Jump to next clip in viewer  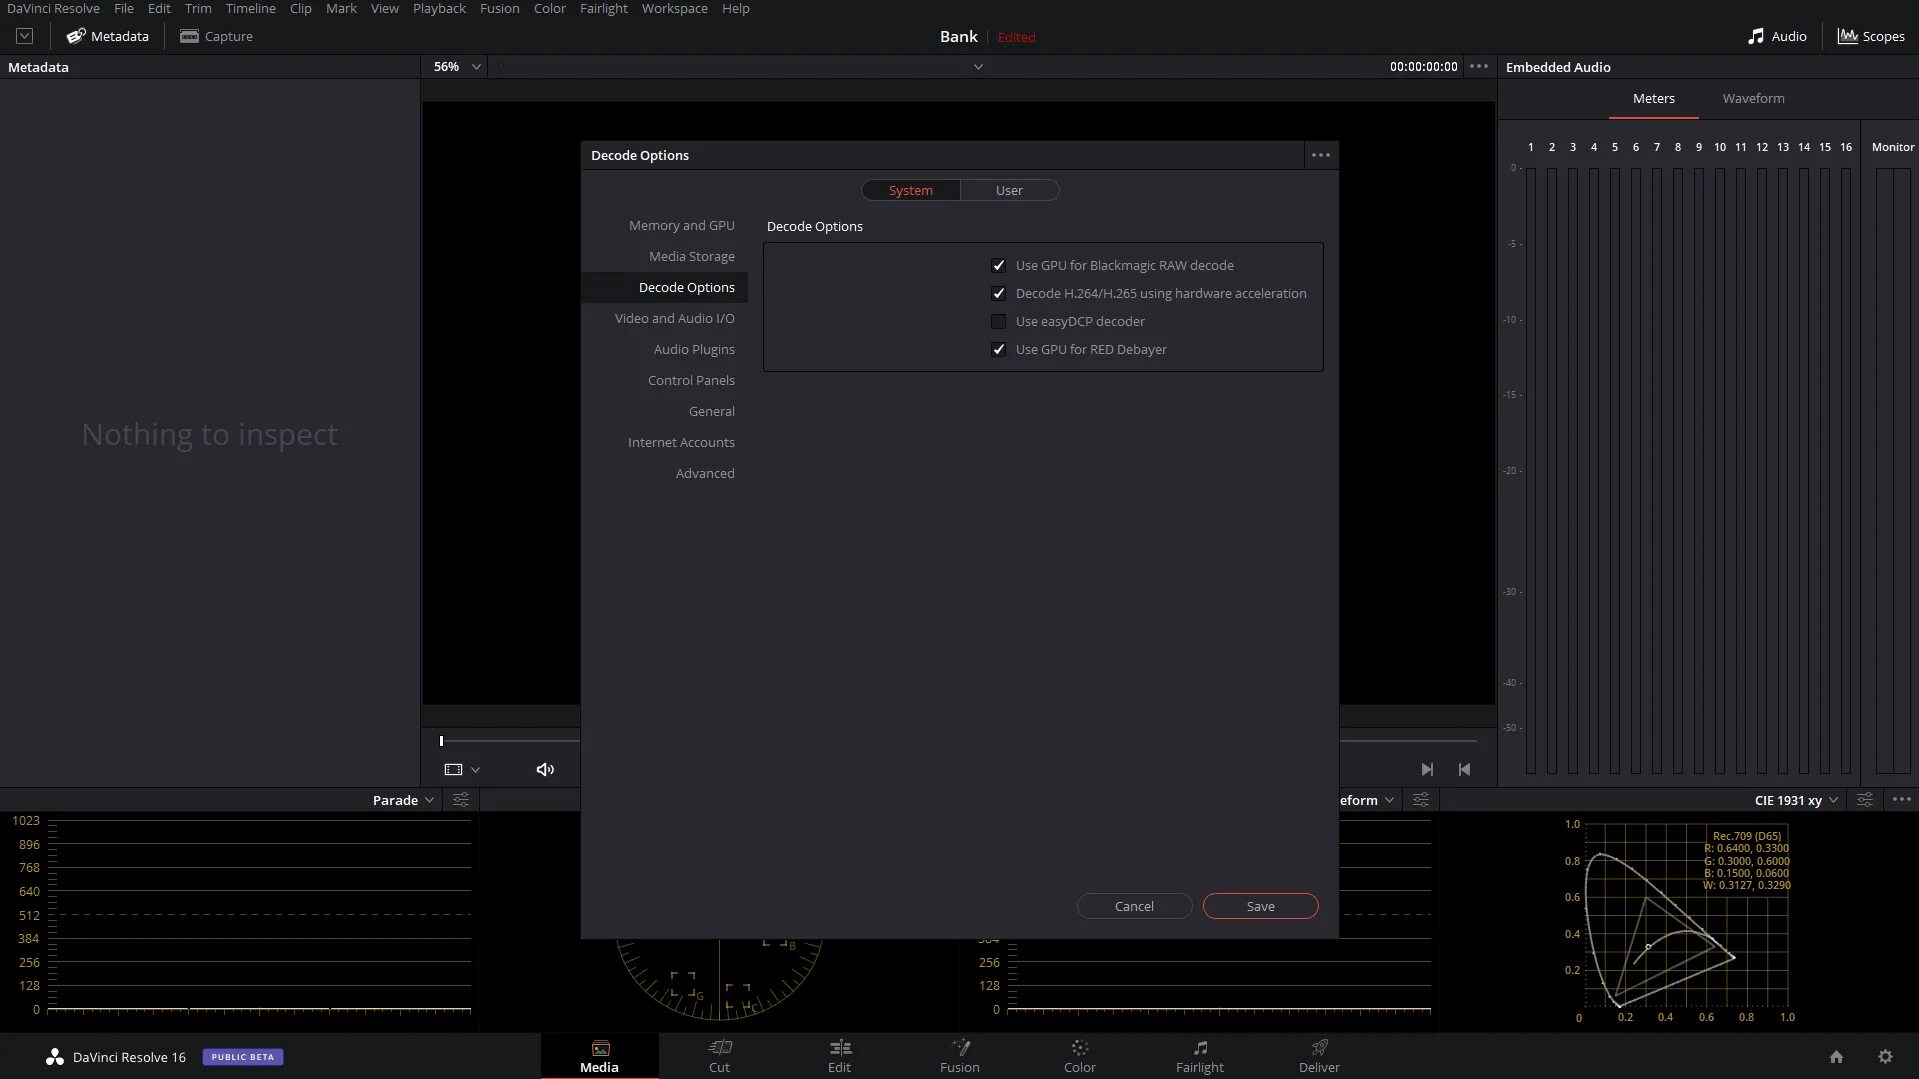click(1427, 769)
